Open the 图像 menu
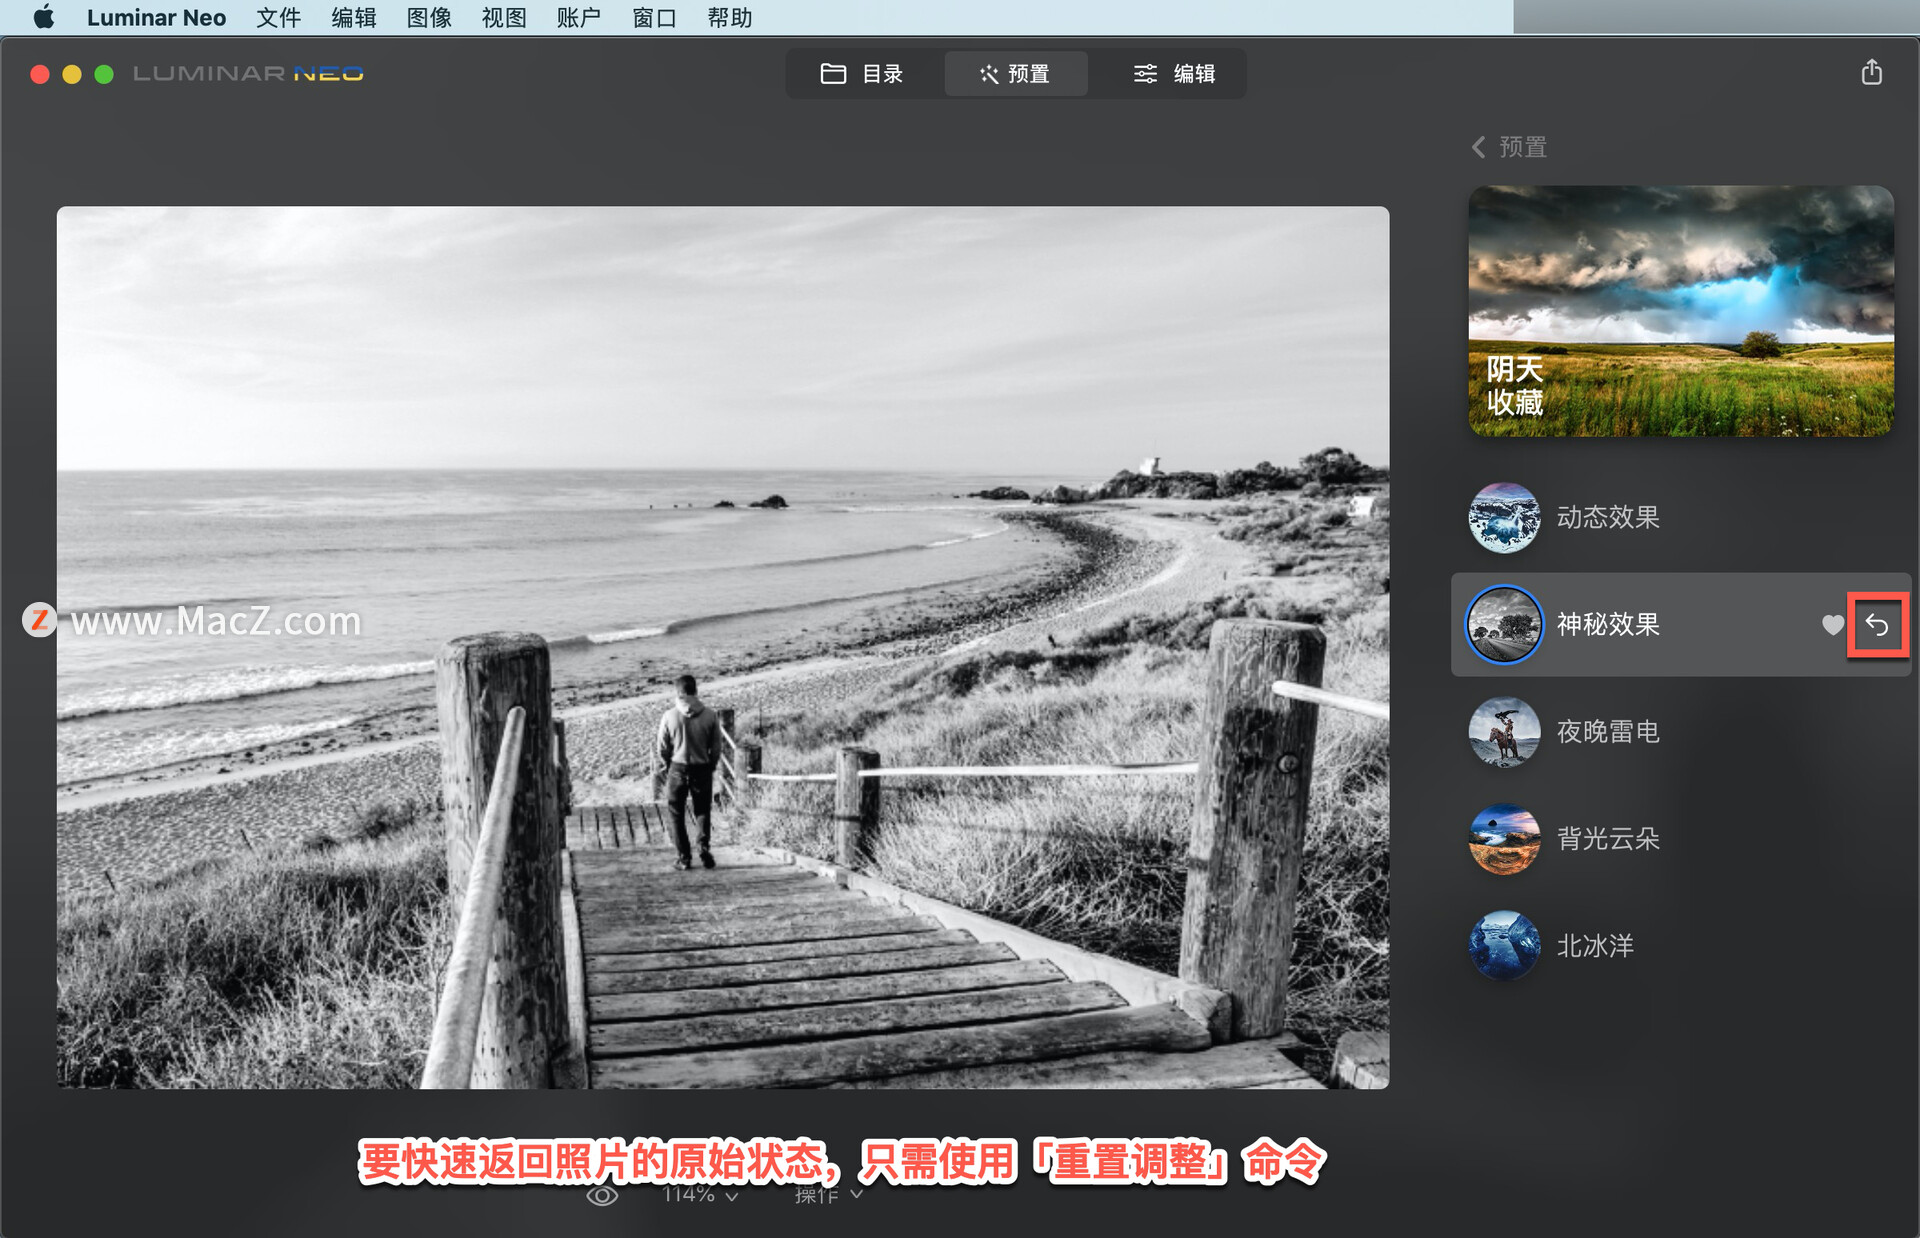Viewport: 1920px width, 1238px height. tap(429, 17)
